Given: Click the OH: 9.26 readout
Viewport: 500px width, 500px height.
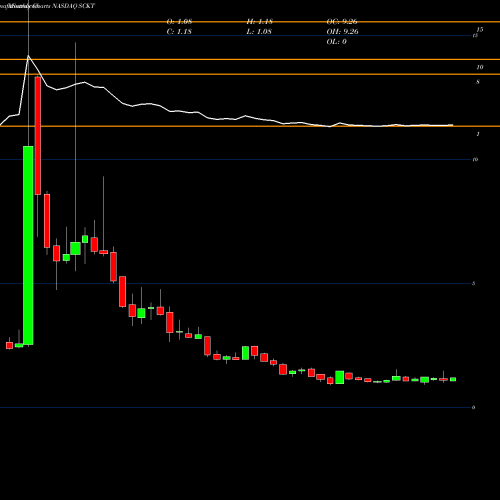Looking at the screenshot, I should pos(342,32).
